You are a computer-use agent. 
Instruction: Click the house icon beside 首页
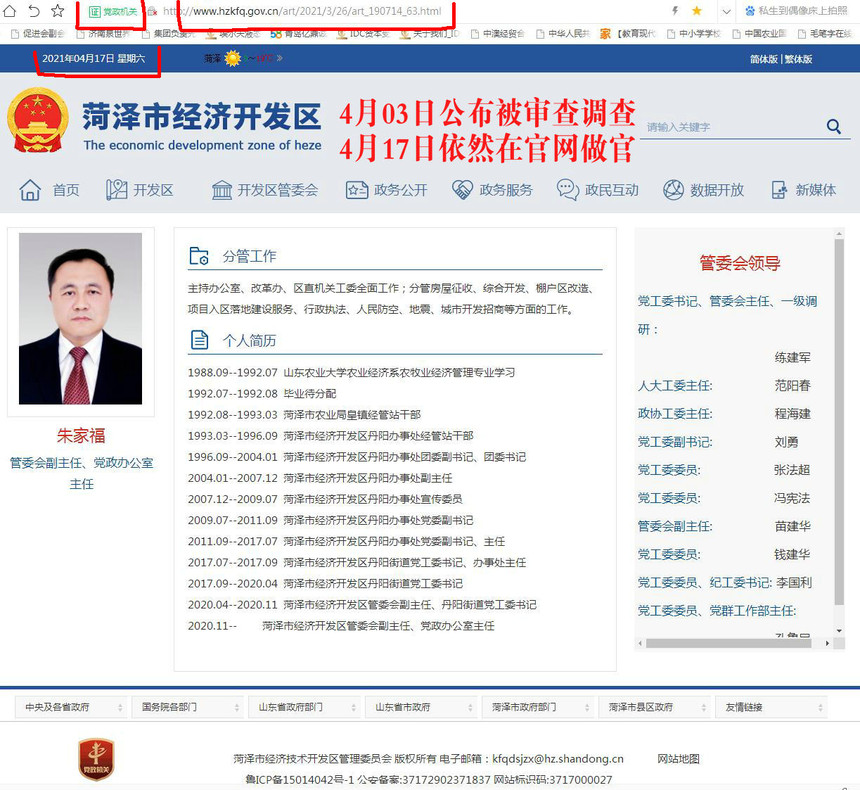pos(30,190)
